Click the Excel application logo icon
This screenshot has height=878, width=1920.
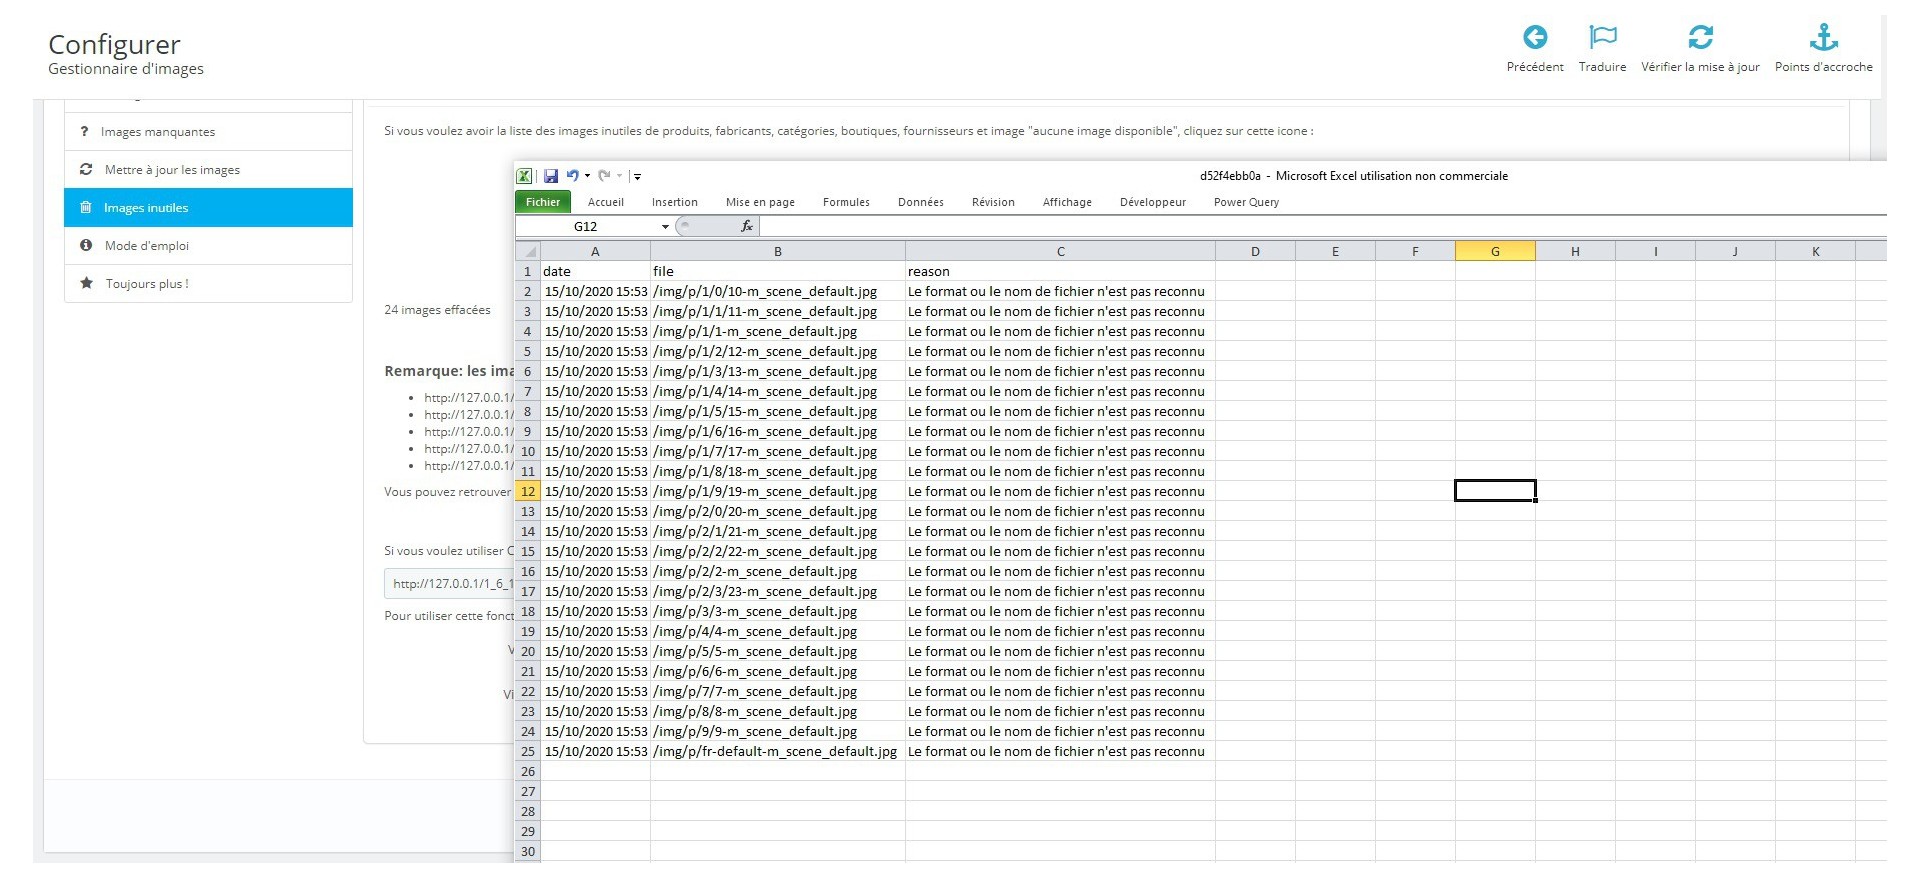point(524,176)
